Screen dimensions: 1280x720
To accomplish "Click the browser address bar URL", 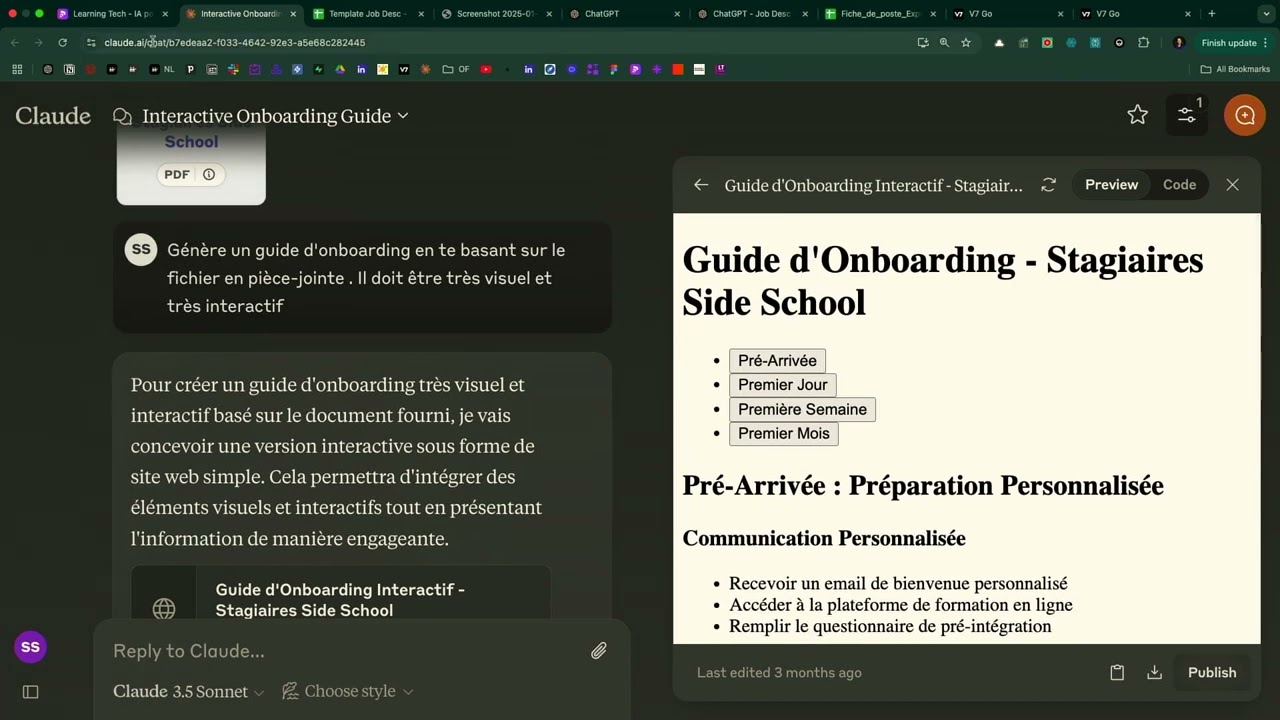I will point(235,43).
